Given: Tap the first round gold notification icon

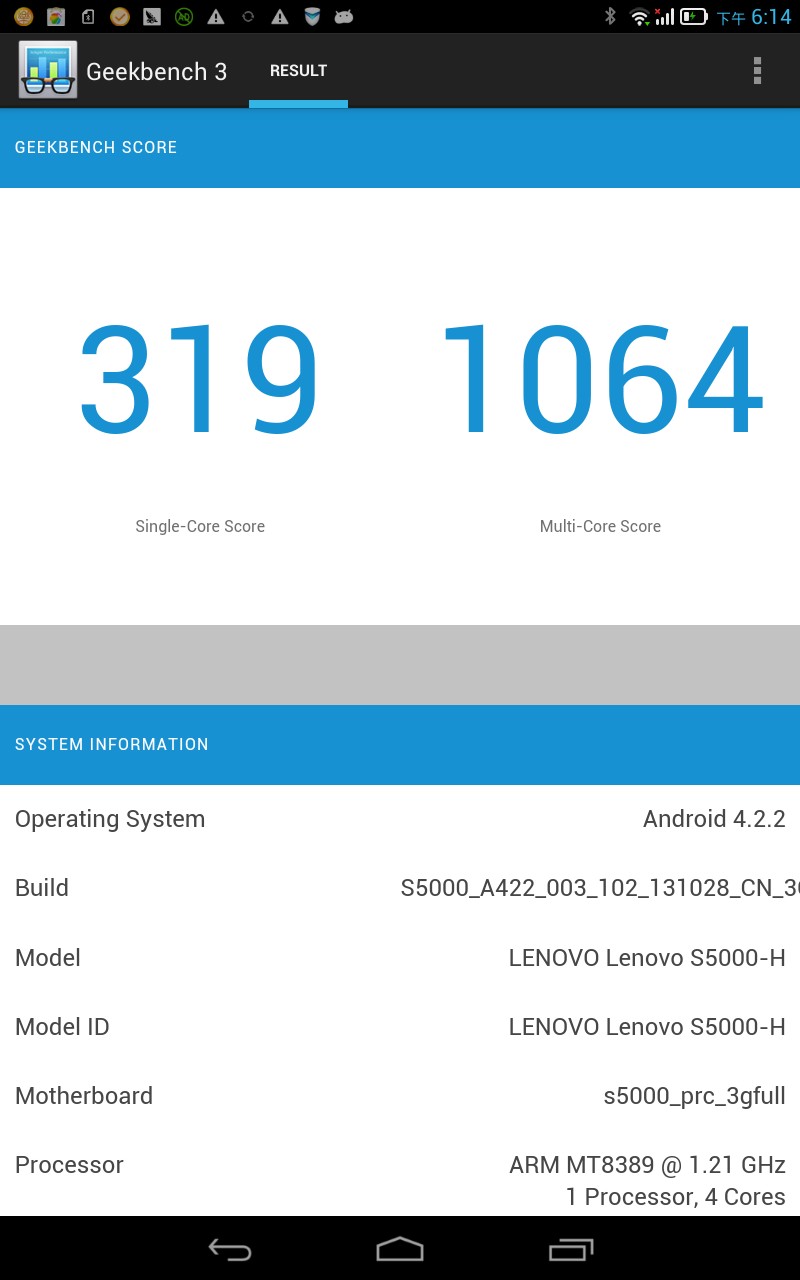Looking at the screenshot, I should point(24,17).
